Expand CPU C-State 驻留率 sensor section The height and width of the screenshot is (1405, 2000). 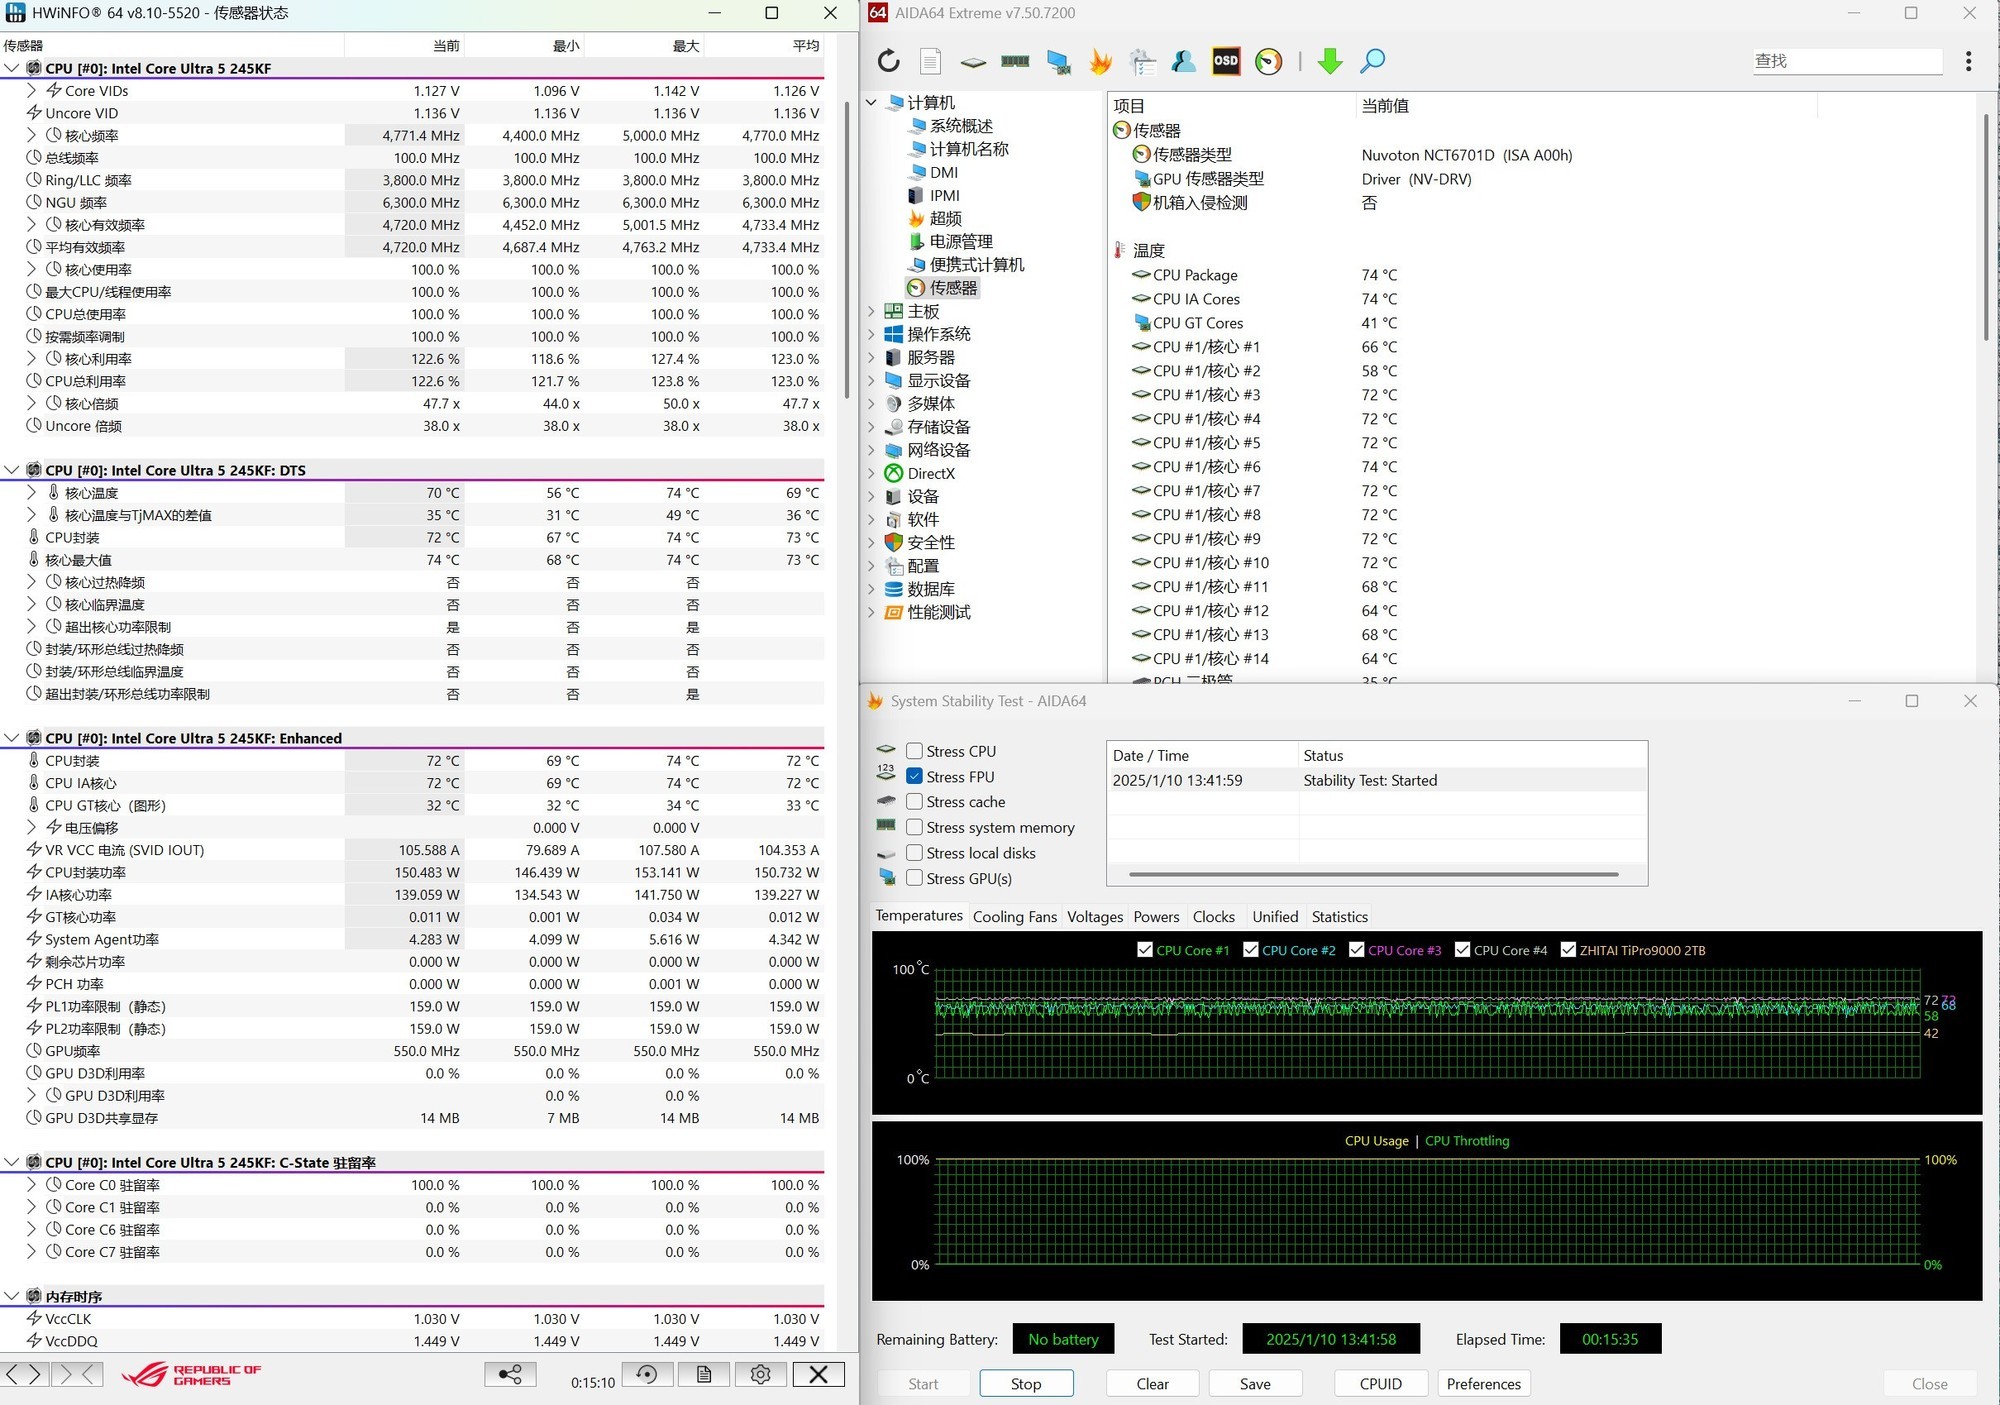[12, 1163]
